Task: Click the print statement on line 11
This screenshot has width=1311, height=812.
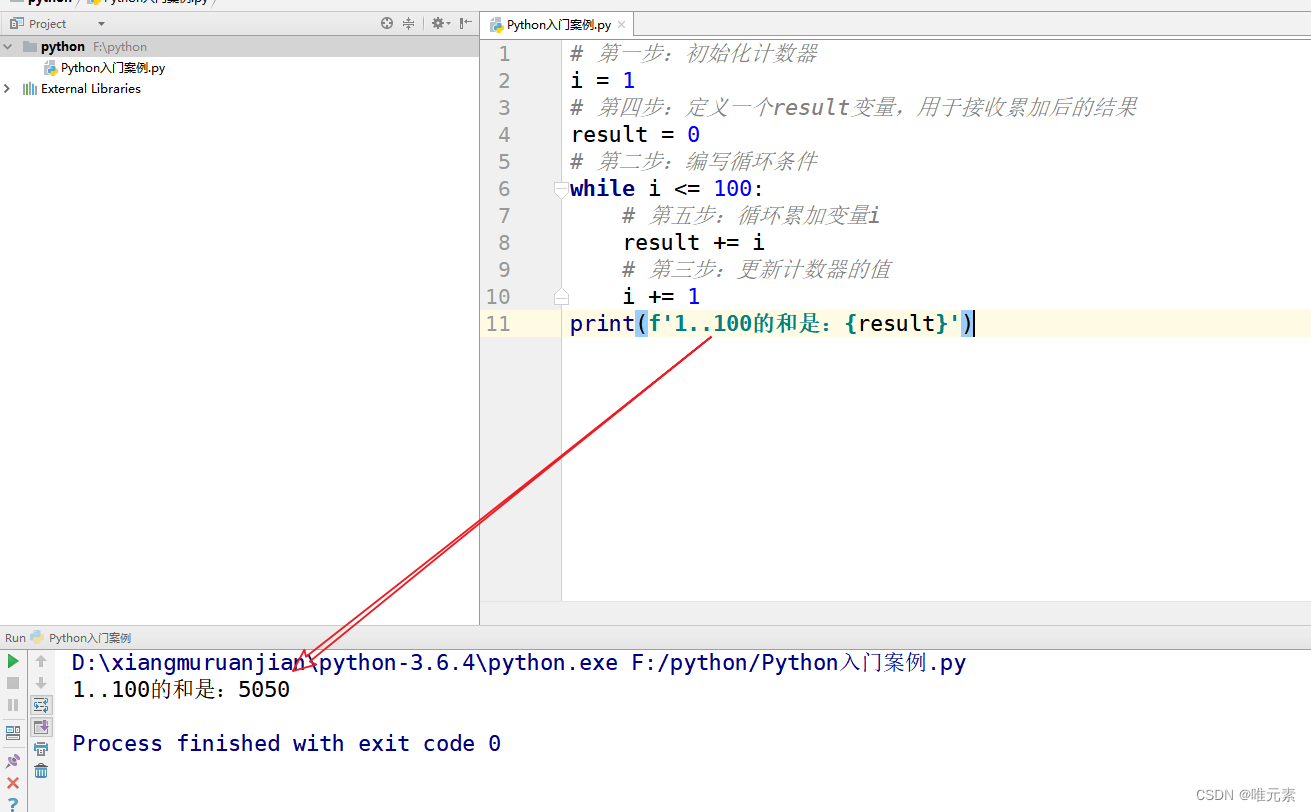Action: (772, 324)
